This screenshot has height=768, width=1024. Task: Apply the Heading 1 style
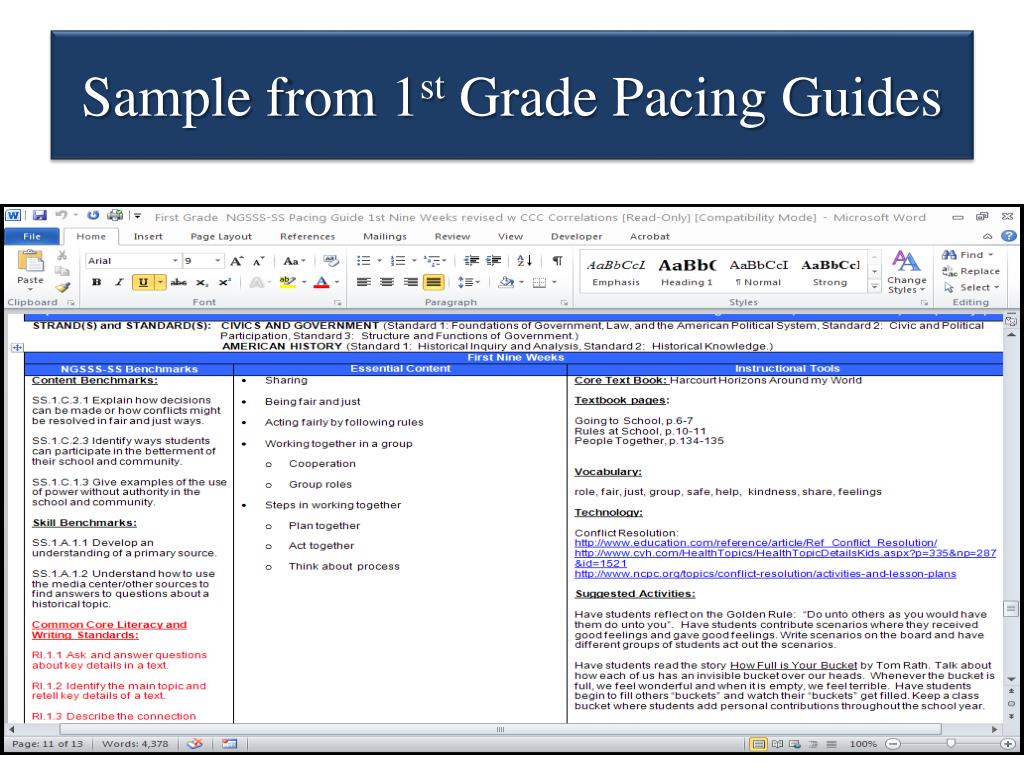point(687,272)
